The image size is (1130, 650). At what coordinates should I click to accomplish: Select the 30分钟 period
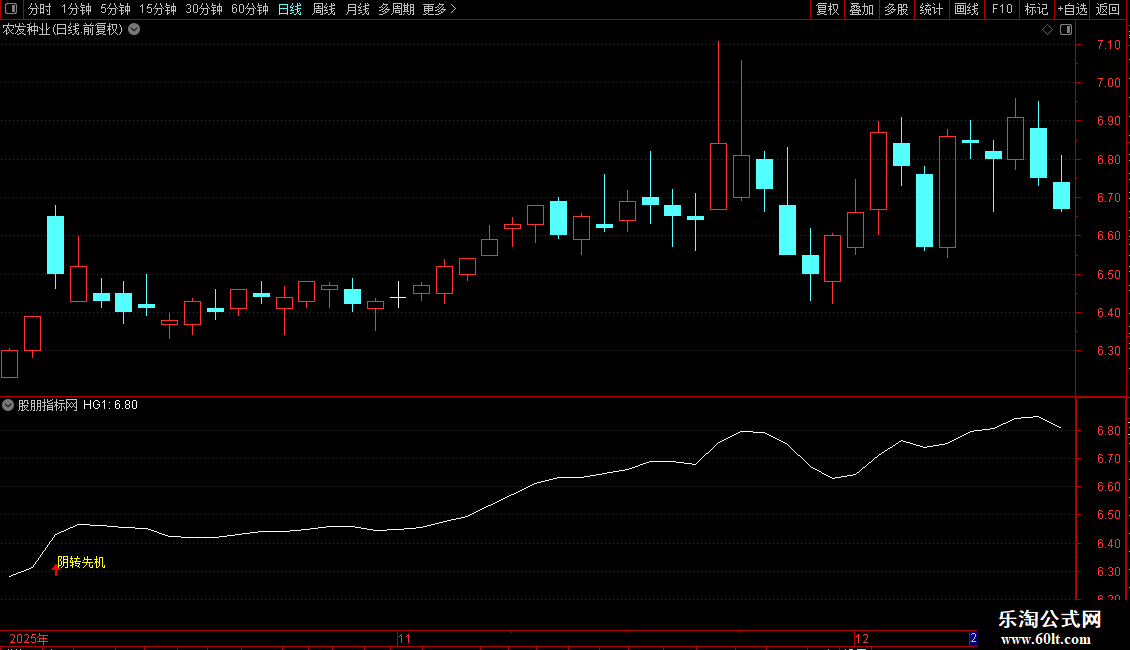click(x=204, y=9)
